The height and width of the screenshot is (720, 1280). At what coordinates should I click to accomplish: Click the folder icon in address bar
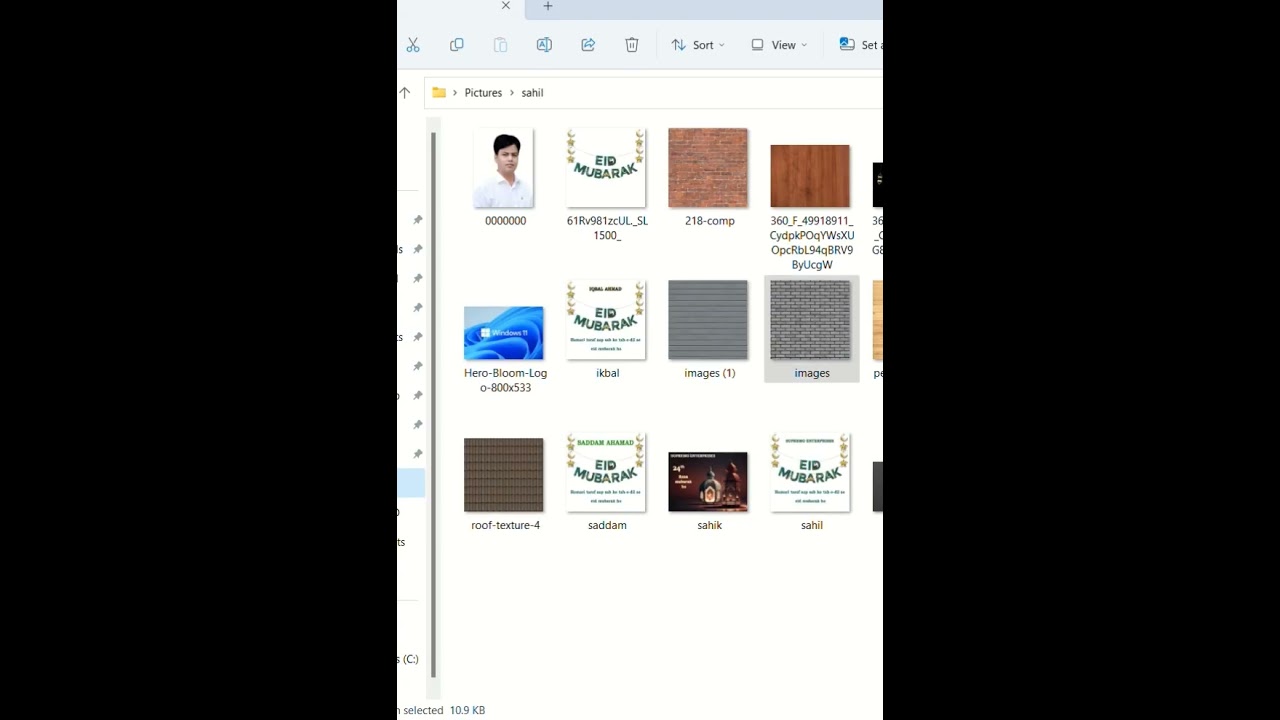point(439,92)
